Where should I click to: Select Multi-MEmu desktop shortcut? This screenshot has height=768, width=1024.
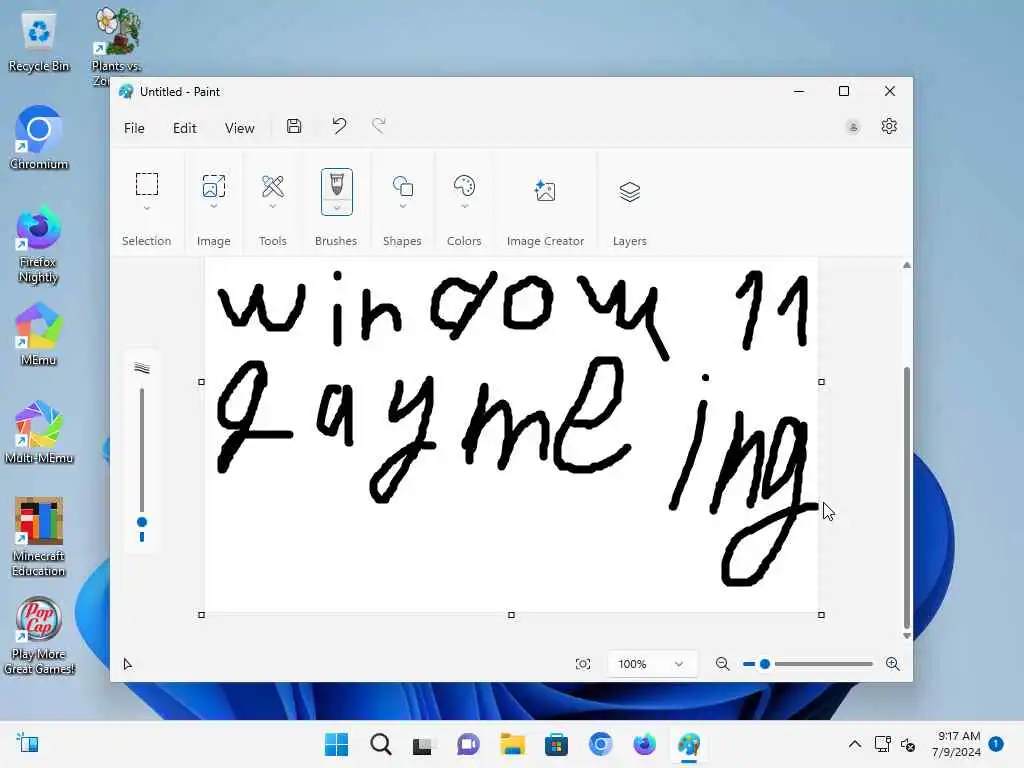click(39, 432)
